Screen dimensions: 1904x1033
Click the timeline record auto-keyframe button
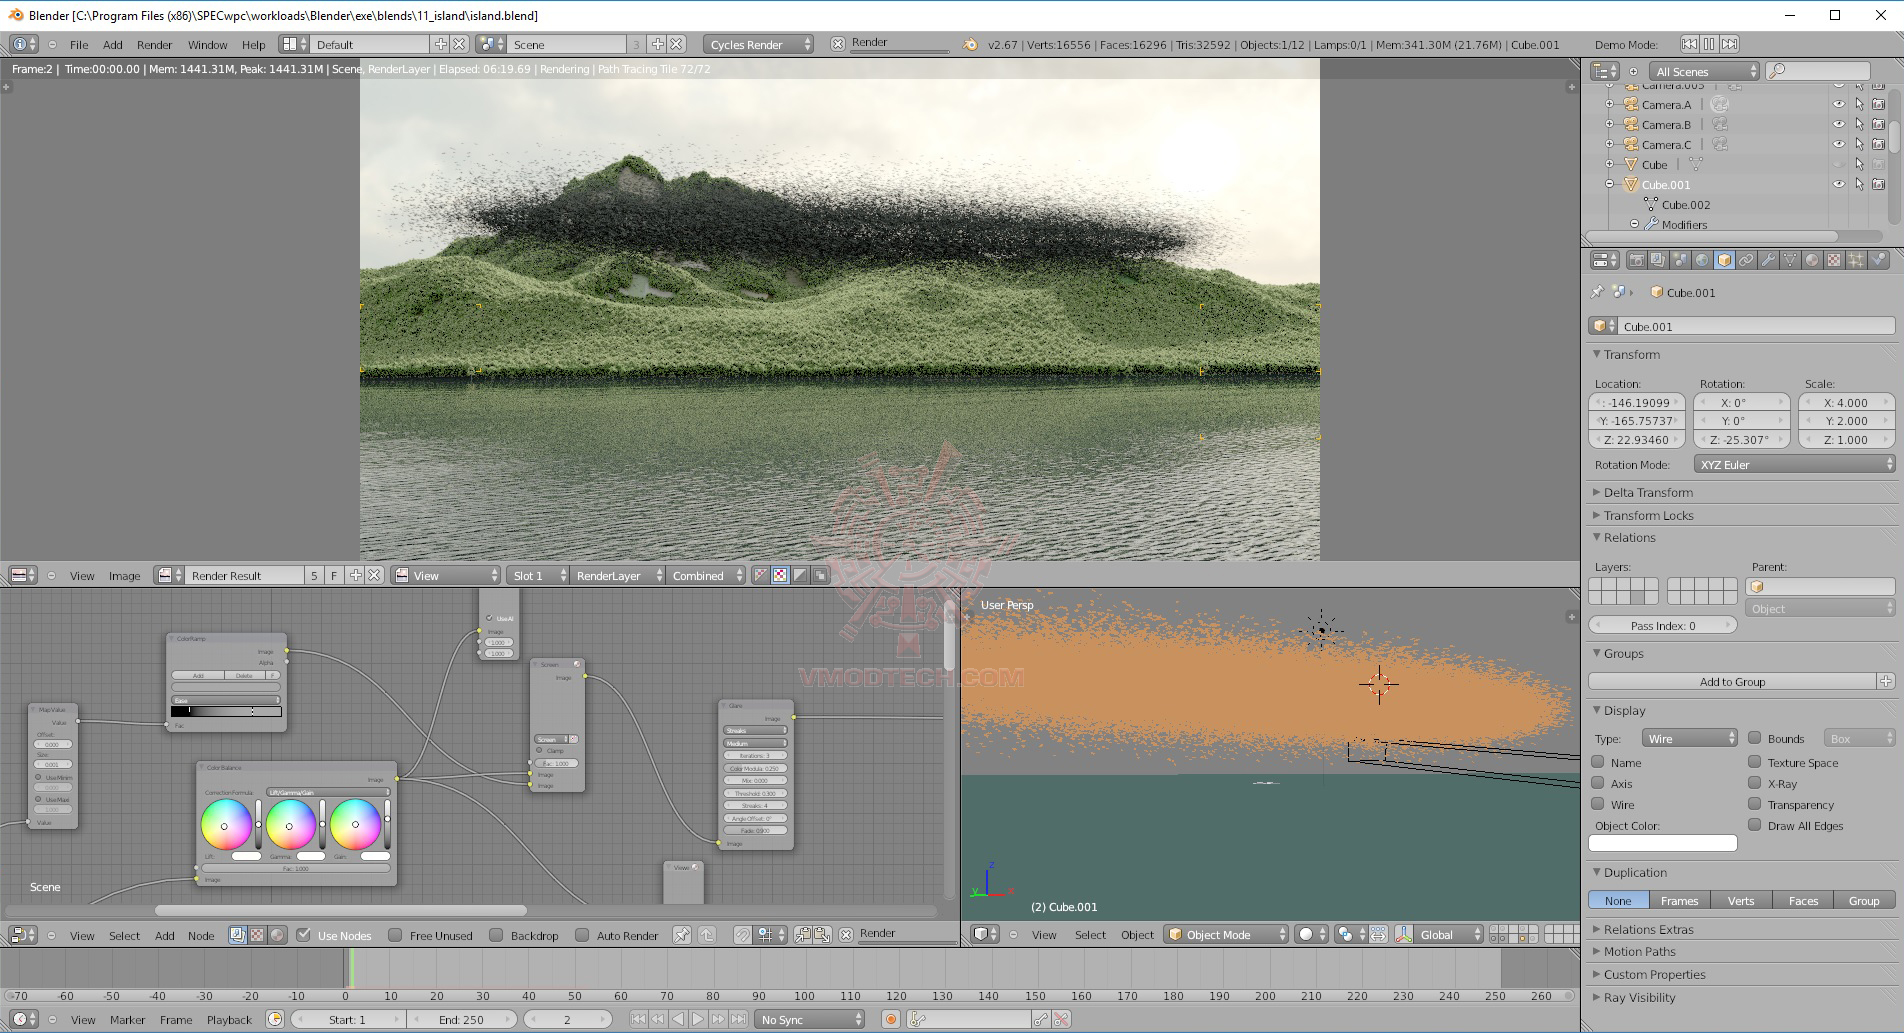[891, 1019]
